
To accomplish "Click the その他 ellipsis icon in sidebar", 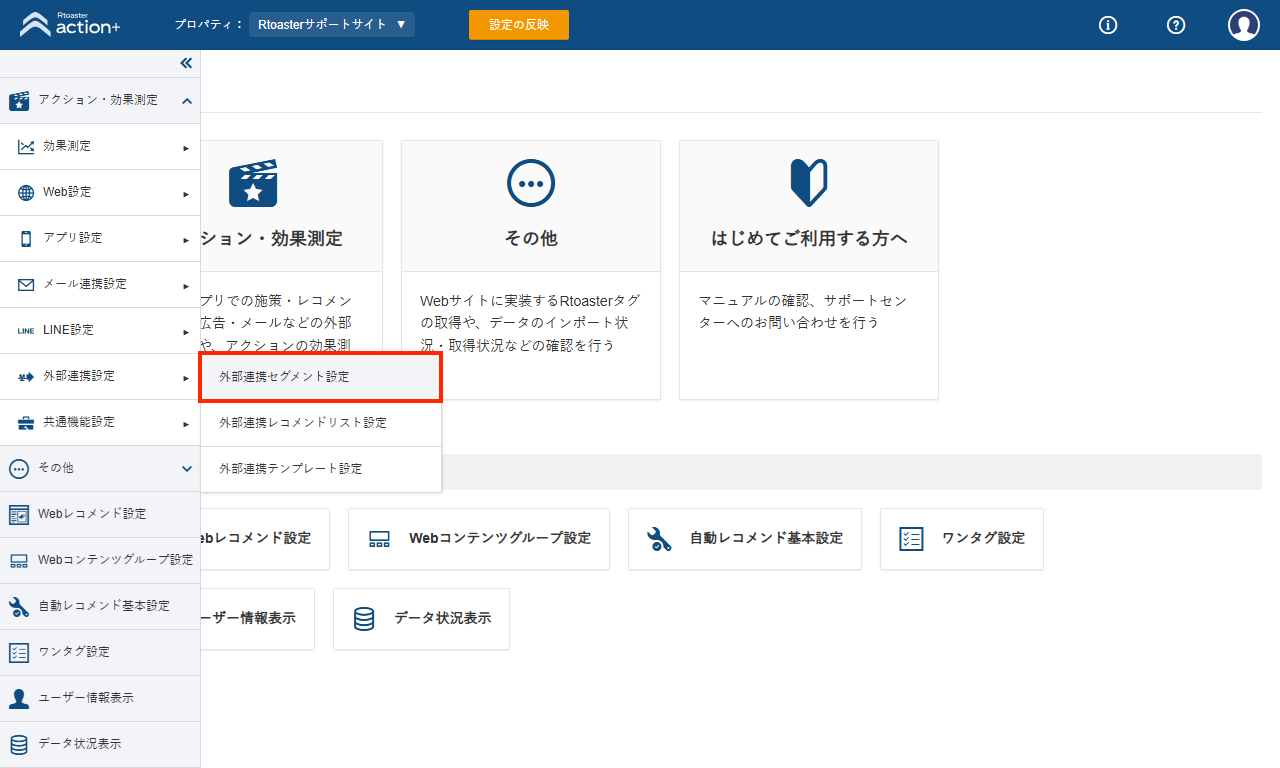I will [19, 469].
